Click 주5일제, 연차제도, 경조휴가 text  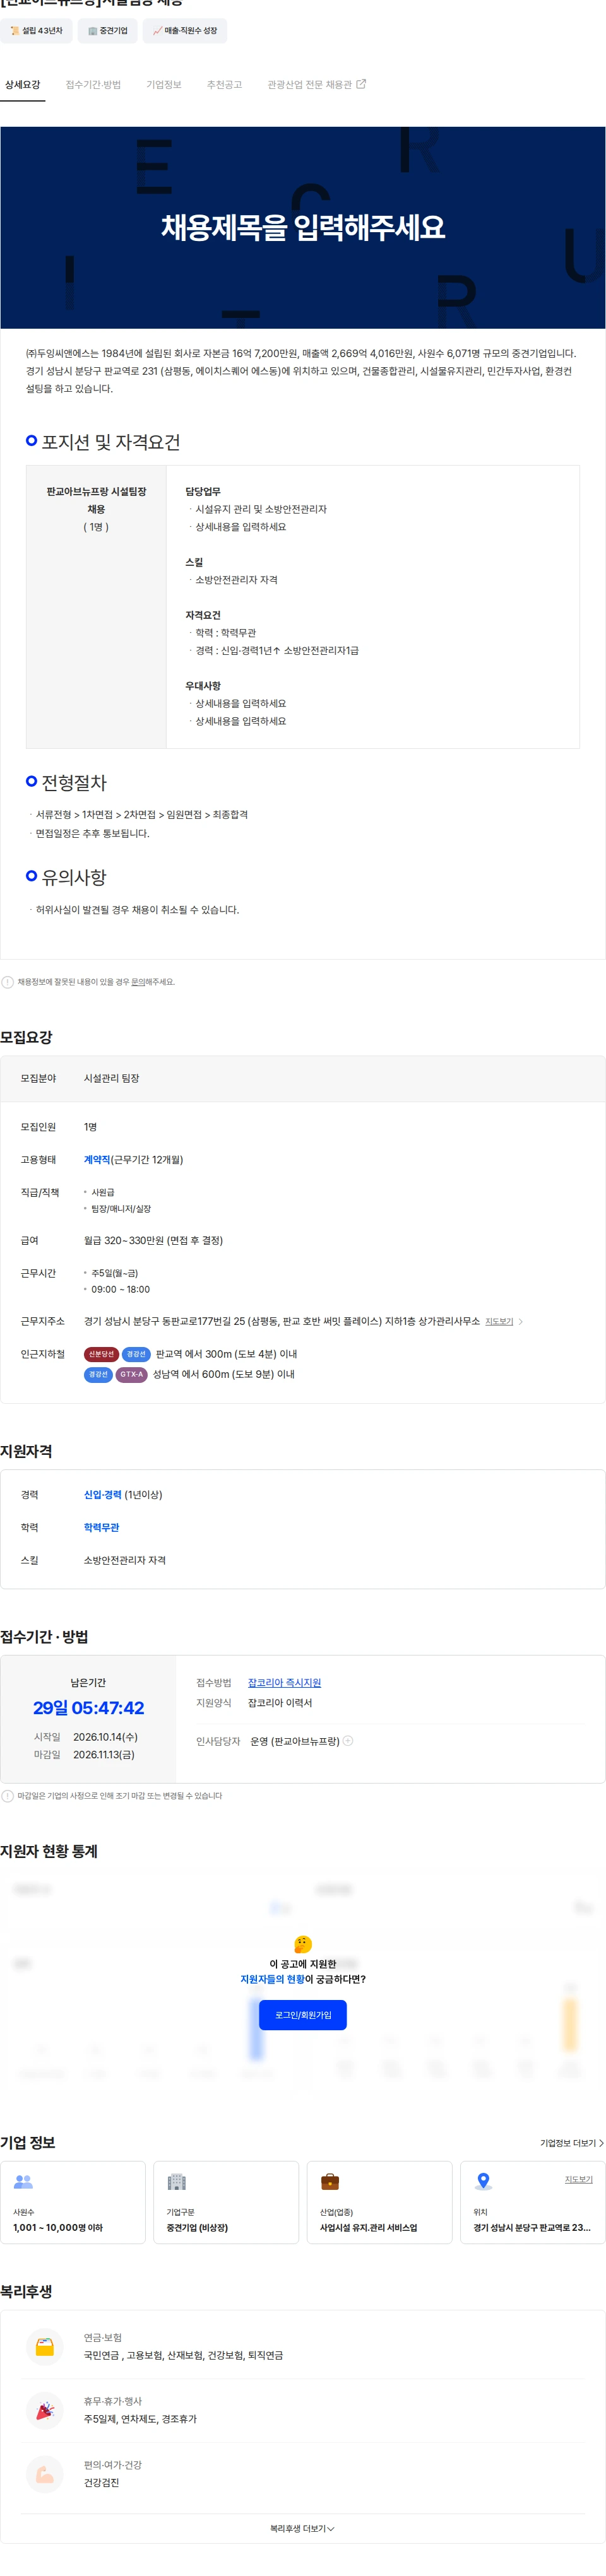[140, 2420]
